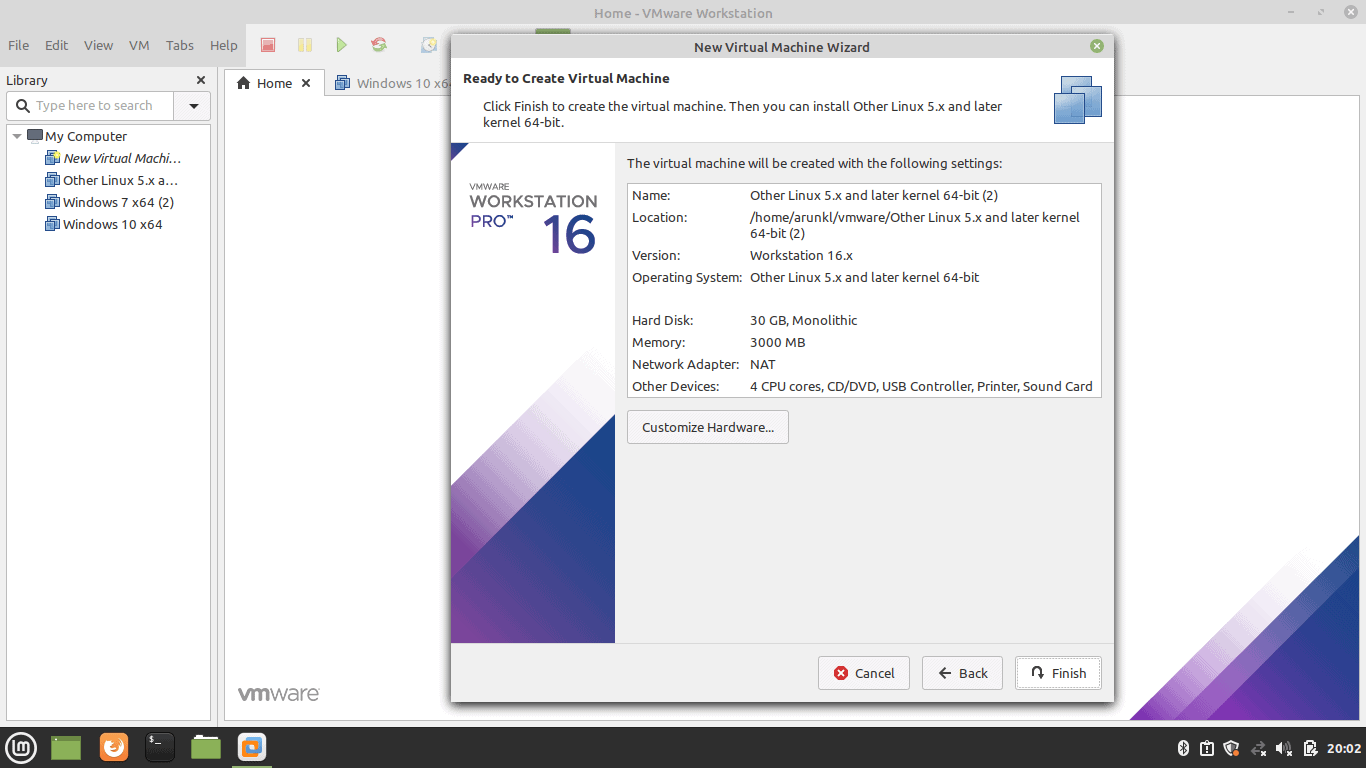Open the second green file manager icon
This screenshot has height=768, width=1366.
click(206, 747)
